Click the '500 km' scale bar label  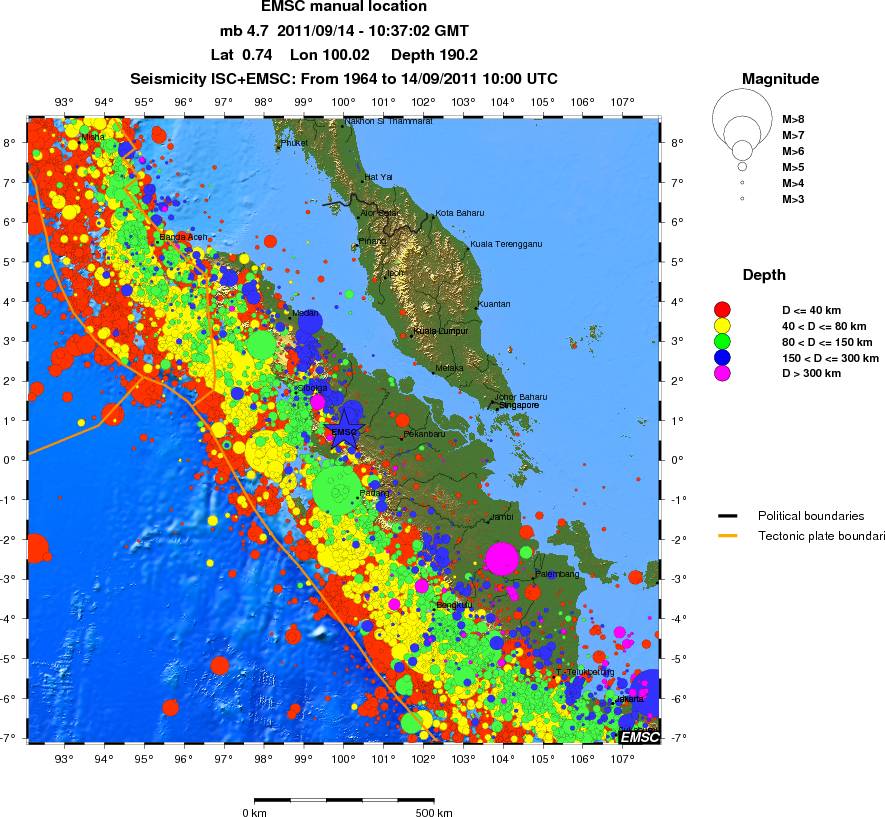(x=434, y=812)
